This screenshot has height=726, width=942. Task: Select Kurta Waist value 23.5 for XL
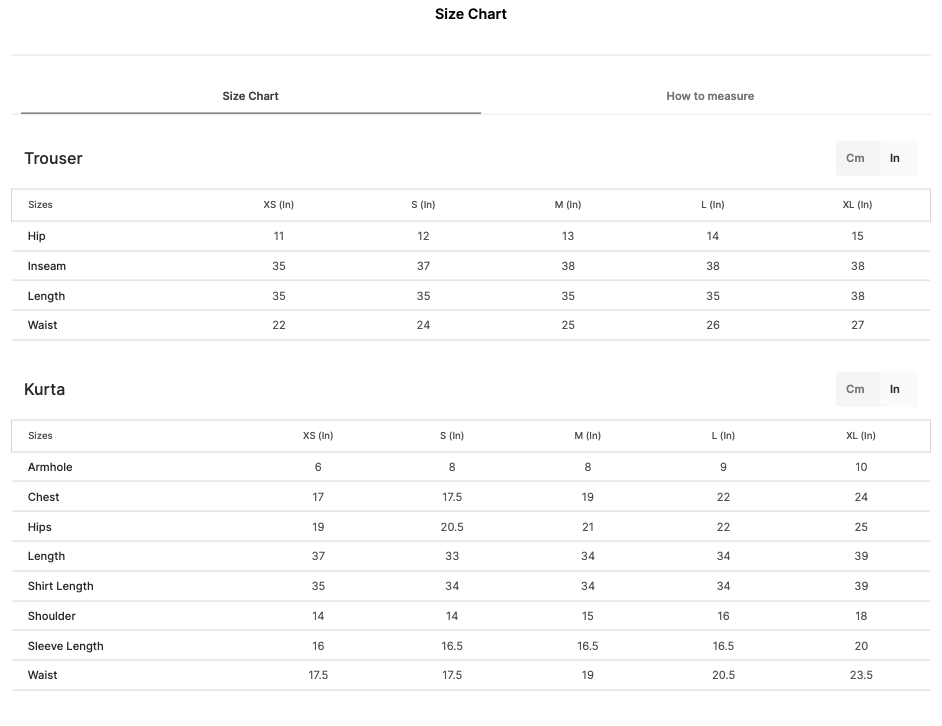tap(861, 675)
